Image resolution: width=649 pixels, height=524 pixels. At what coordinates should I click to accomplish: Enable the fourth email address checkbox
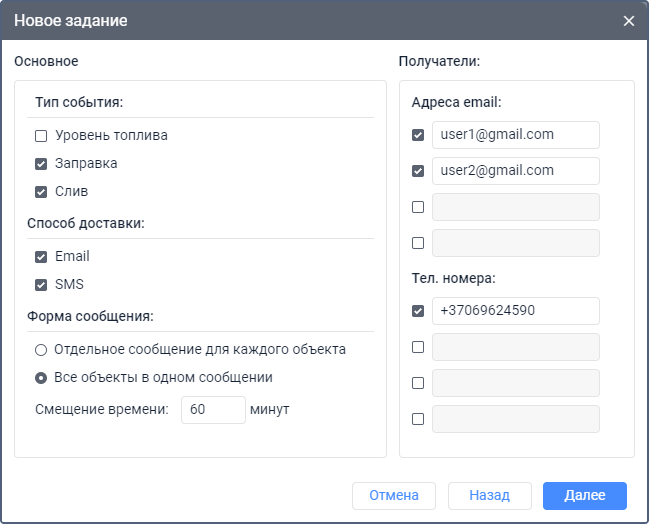418,243
